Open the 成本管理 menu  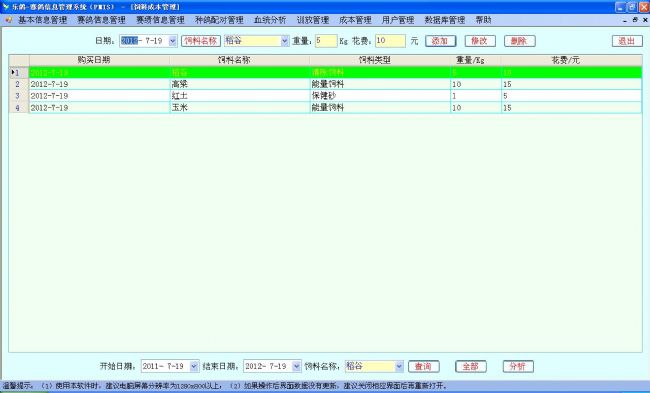click(x=355, y=20)
